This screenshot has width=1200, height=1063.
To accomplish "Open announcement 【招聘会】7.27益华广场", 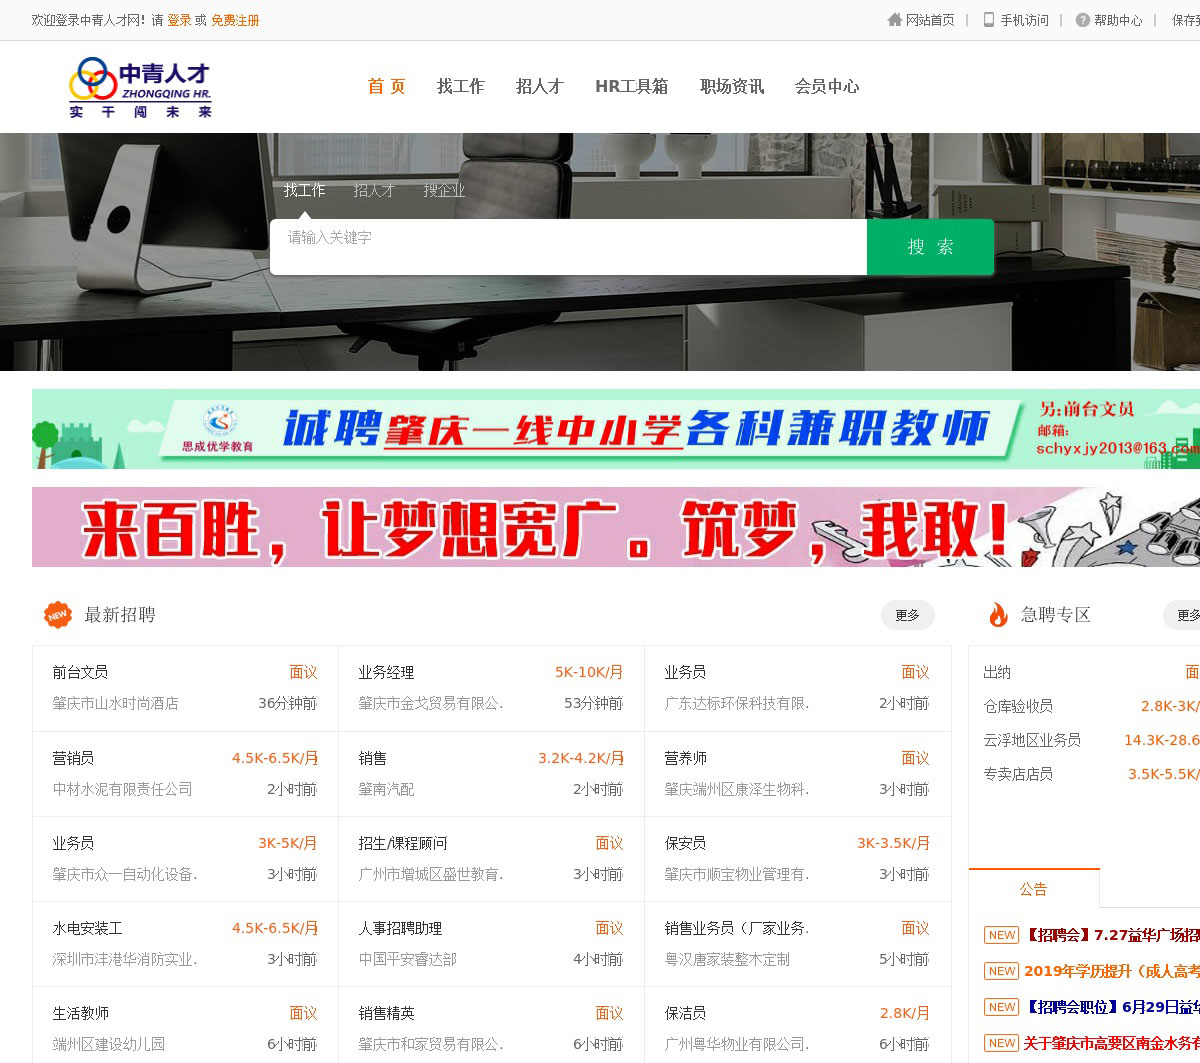I will point(1112,935).
